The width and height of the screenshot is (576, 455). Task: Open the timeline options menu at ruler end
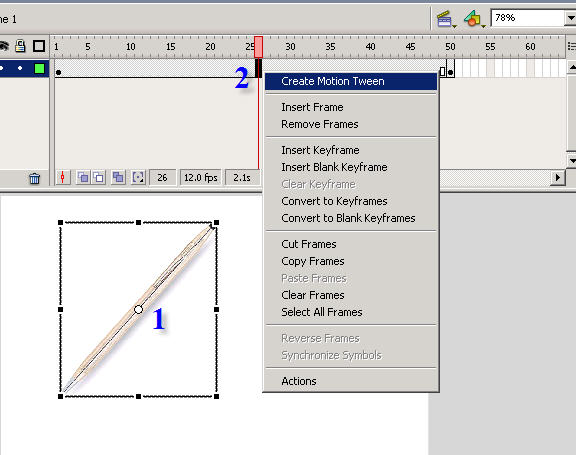tap(571, 46)
